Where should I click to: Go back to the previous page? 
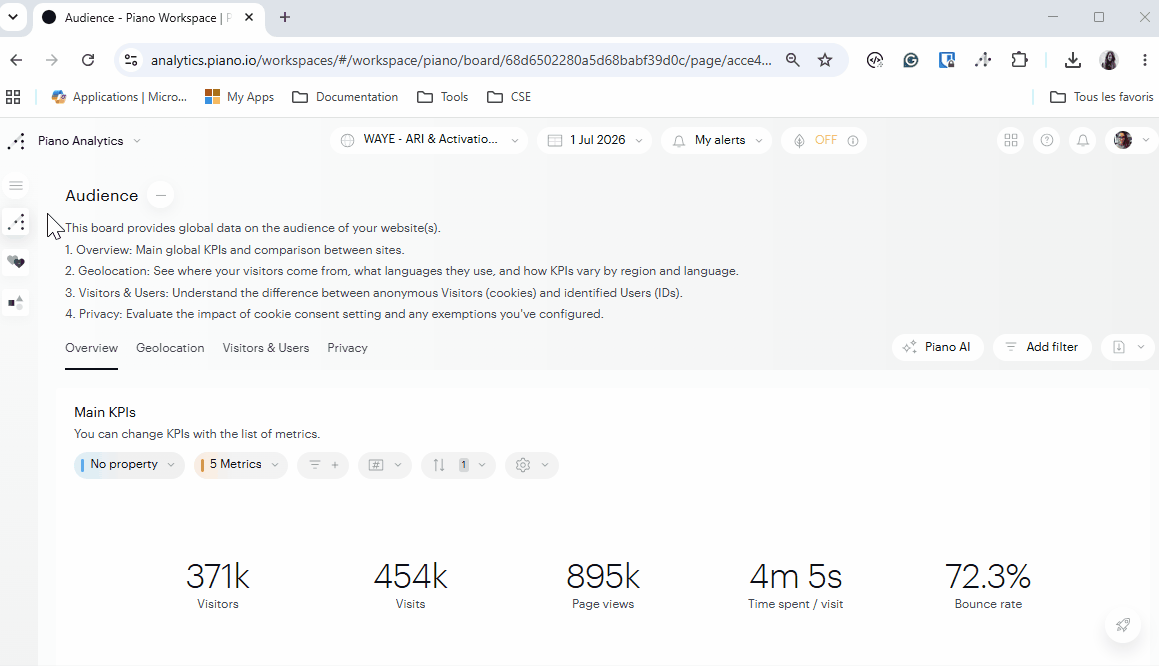coord(16,60)
